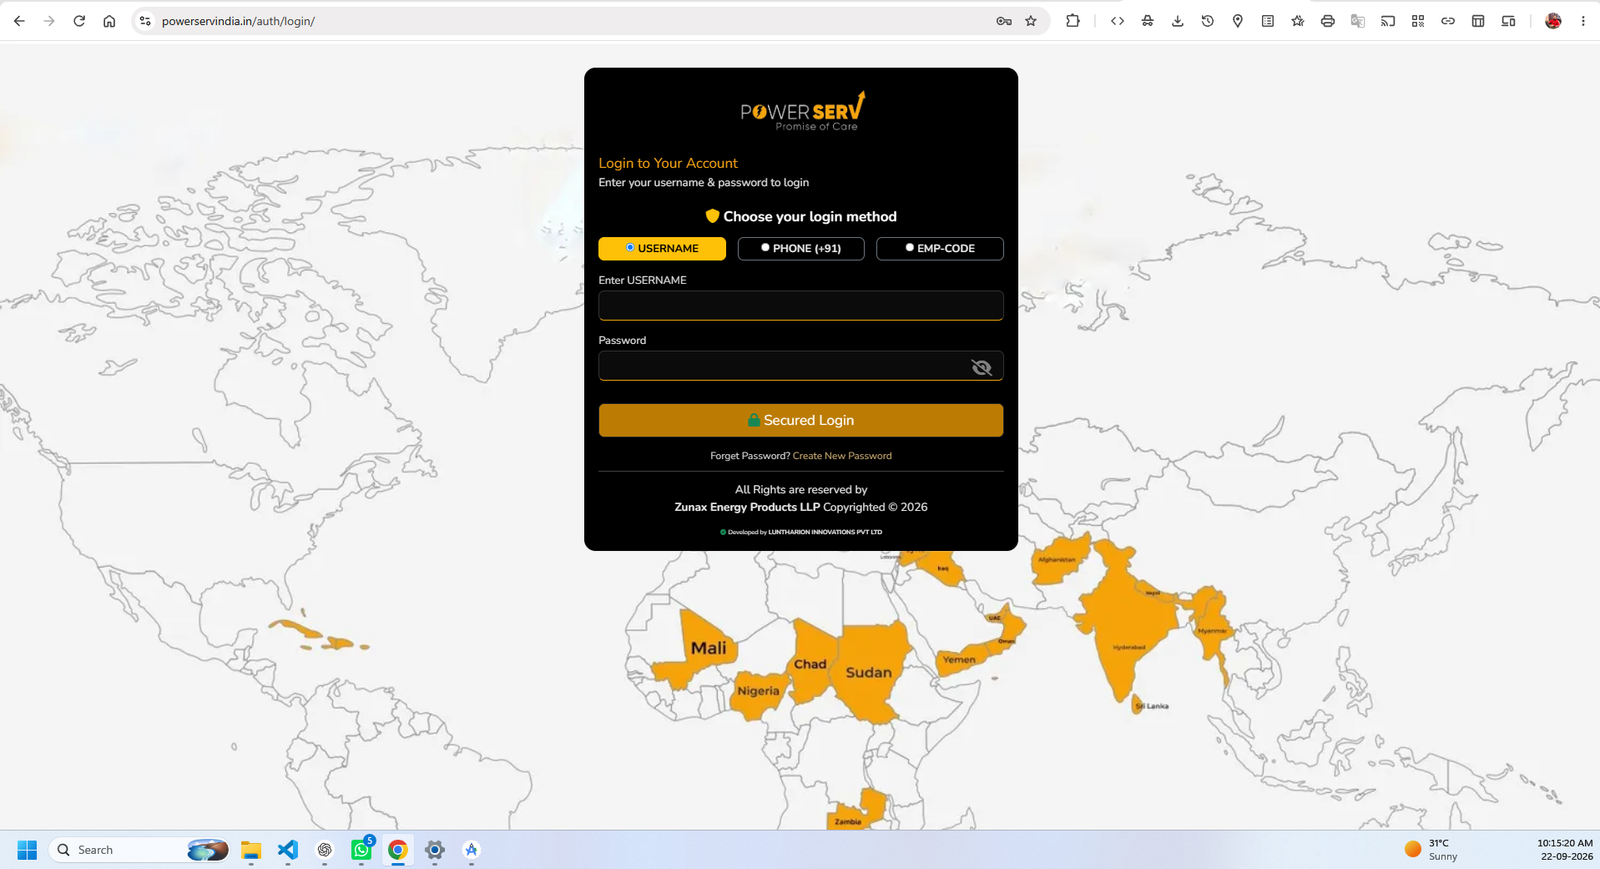Create QR code for this page
The height and width of the screenshot is (869, 1600).
1417,21
